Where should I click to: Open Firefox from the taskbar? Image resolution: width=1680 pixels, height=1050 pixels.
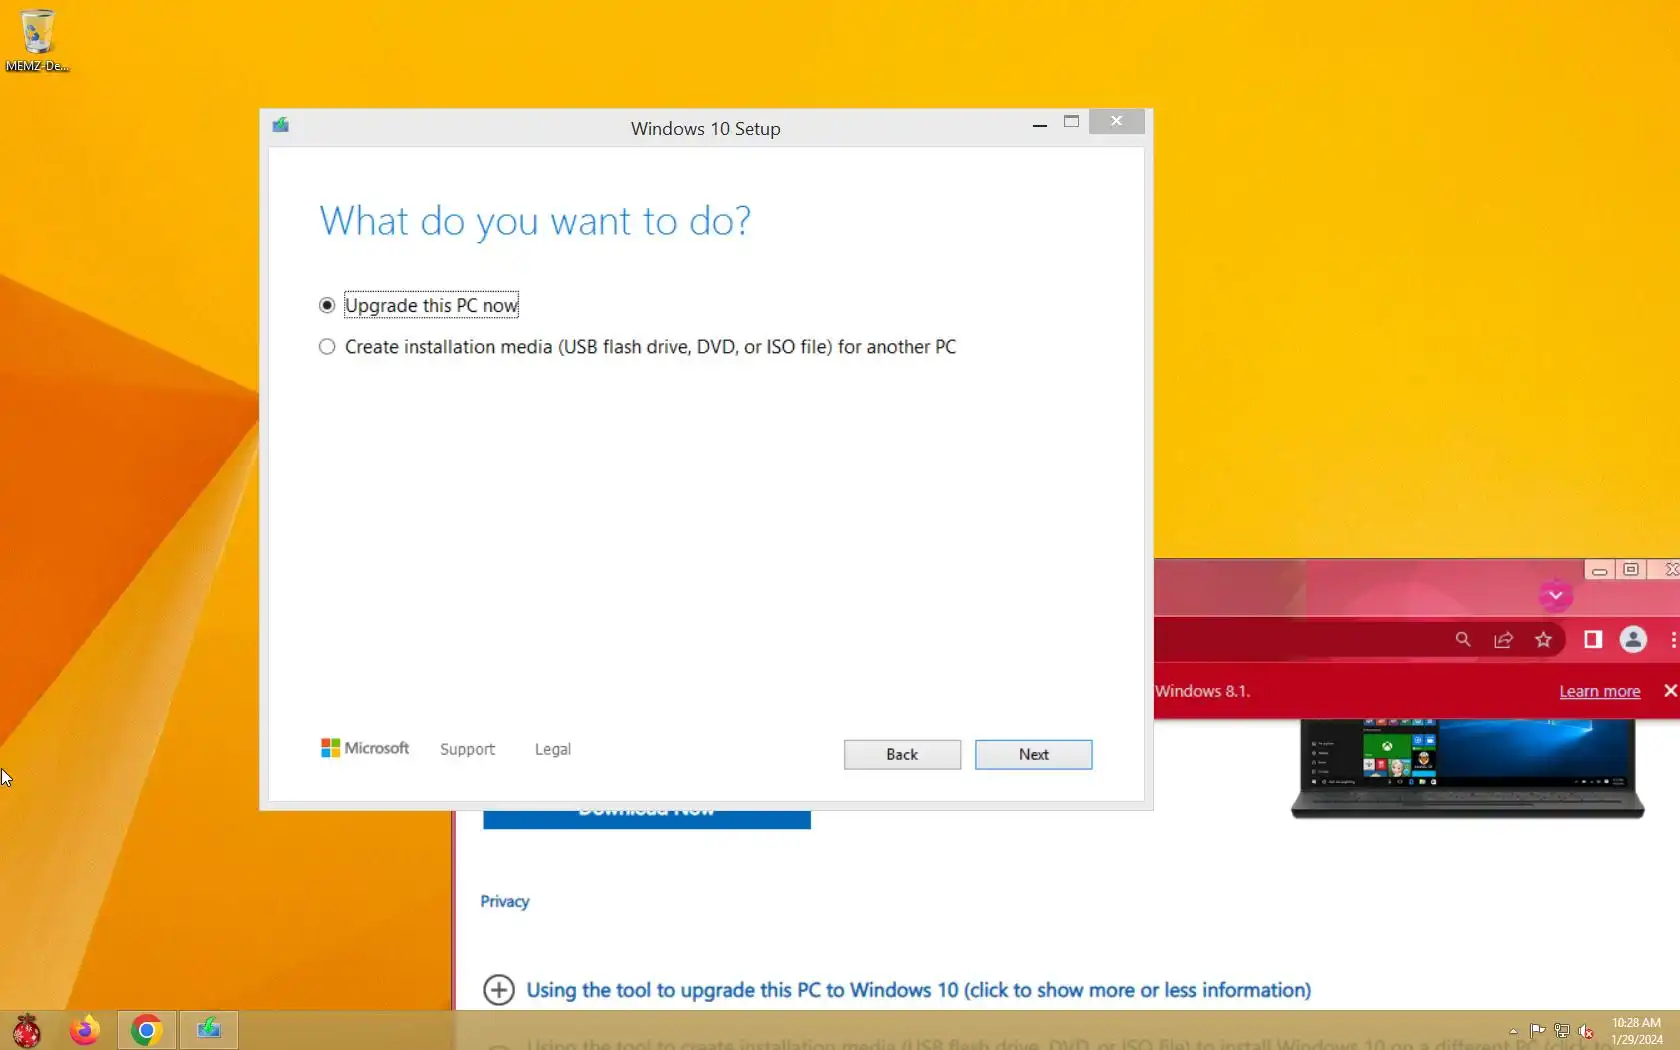85,1030
